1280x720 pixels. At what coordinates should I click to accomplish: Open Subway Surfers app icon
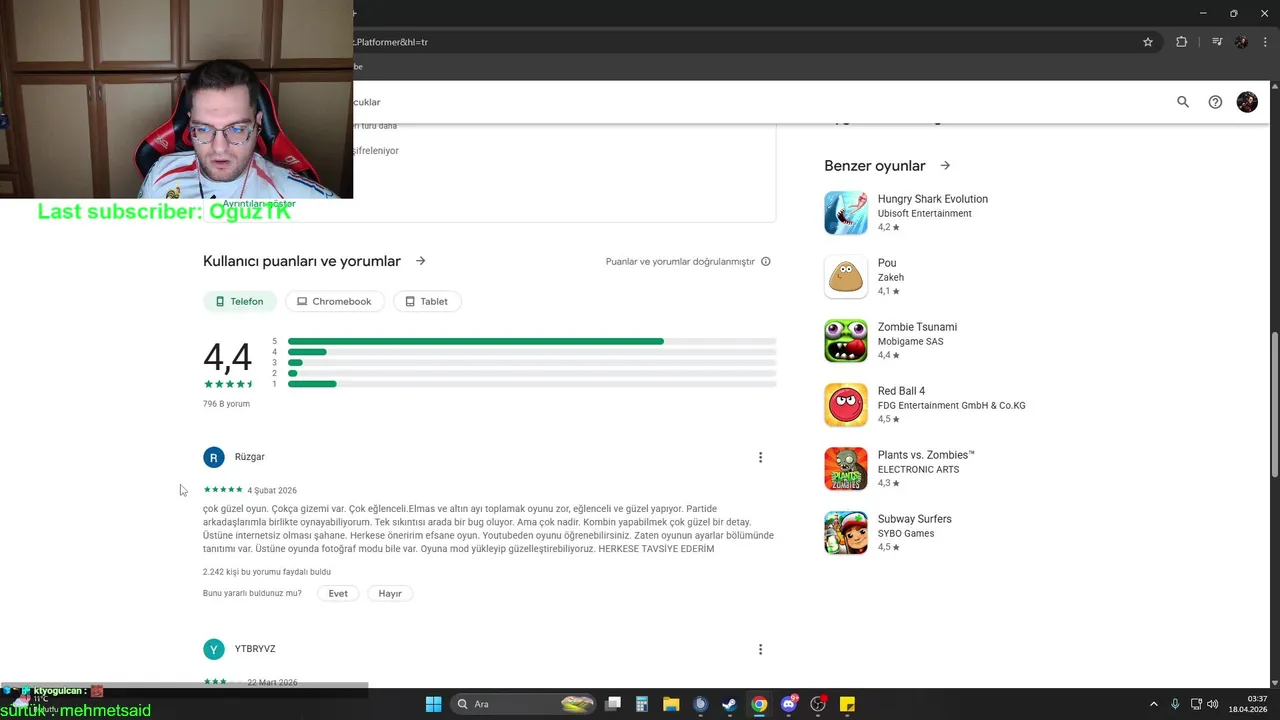tap(846, 533)
